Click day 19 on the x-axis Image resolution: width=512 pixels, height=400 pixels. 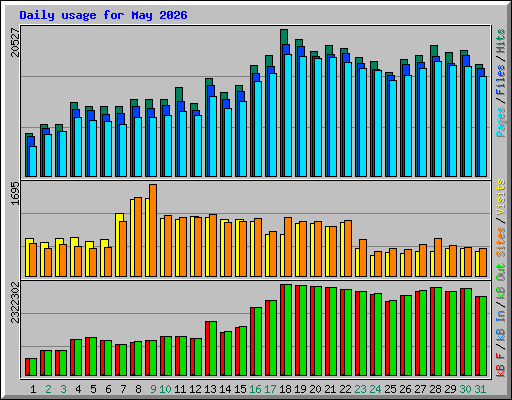pos(300,389)
